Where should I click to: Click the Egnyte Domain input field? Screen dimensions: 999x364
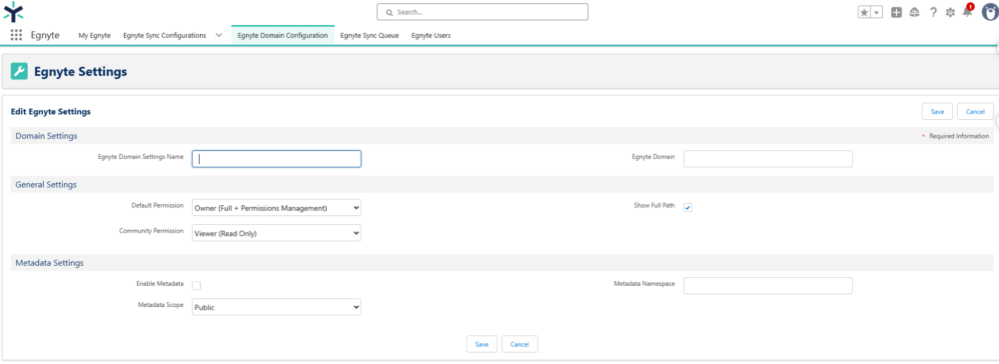point(768,159)
